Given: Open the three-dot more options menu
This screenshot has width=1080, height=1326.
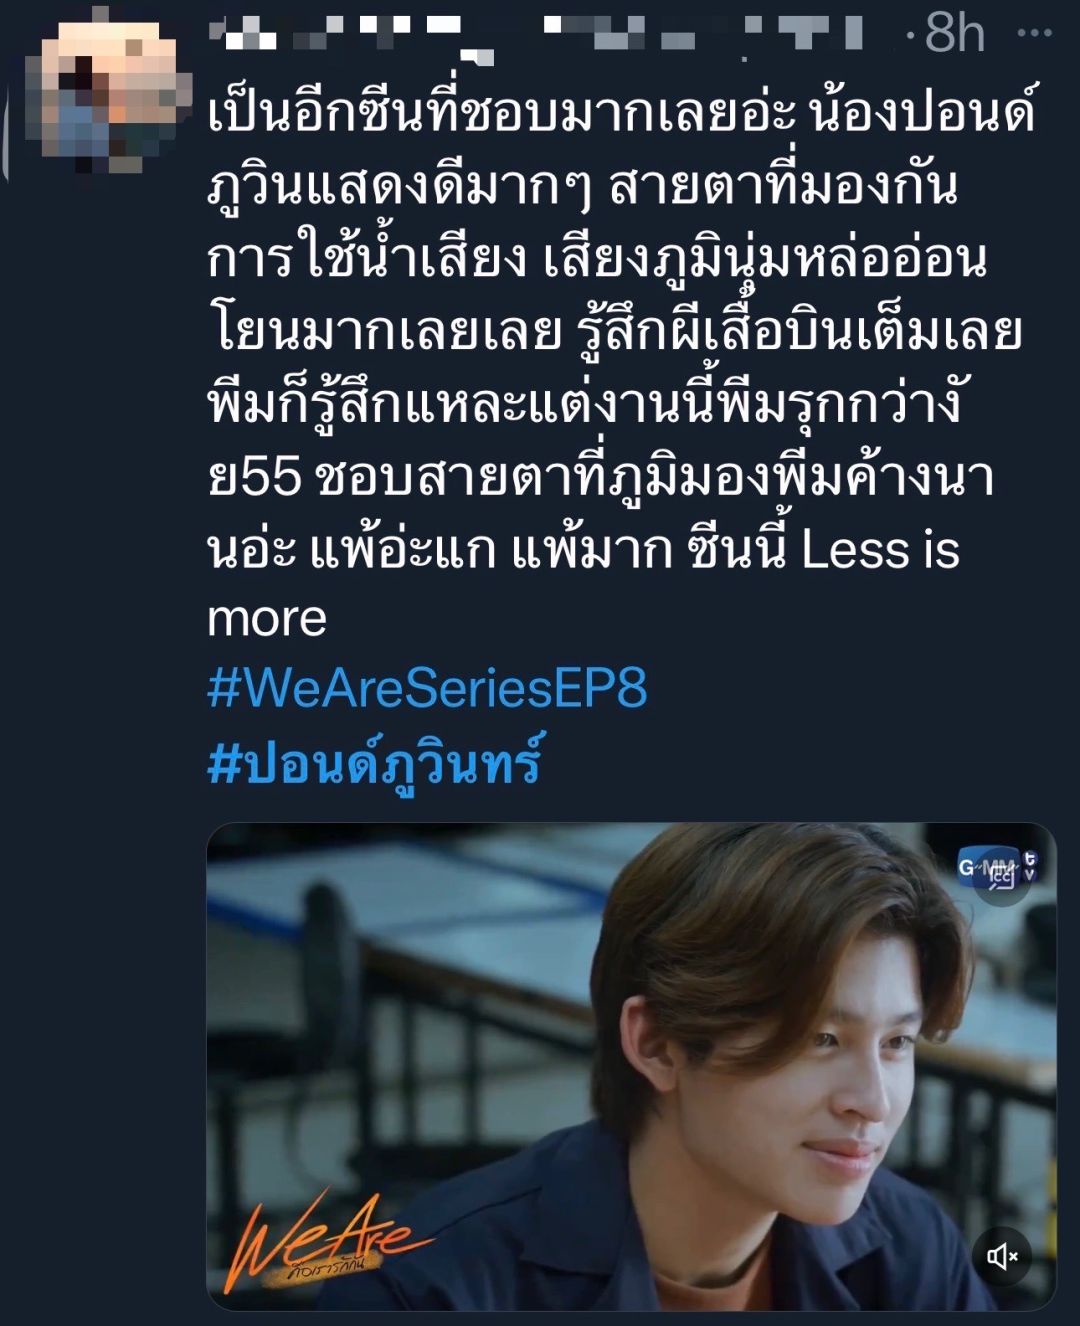Looking at the screenshot, I should pos(1033,33).
